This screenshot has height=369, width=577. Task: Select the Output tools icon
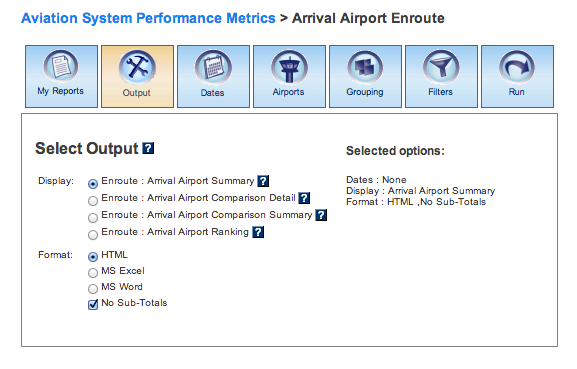click(x=137, y=67)
